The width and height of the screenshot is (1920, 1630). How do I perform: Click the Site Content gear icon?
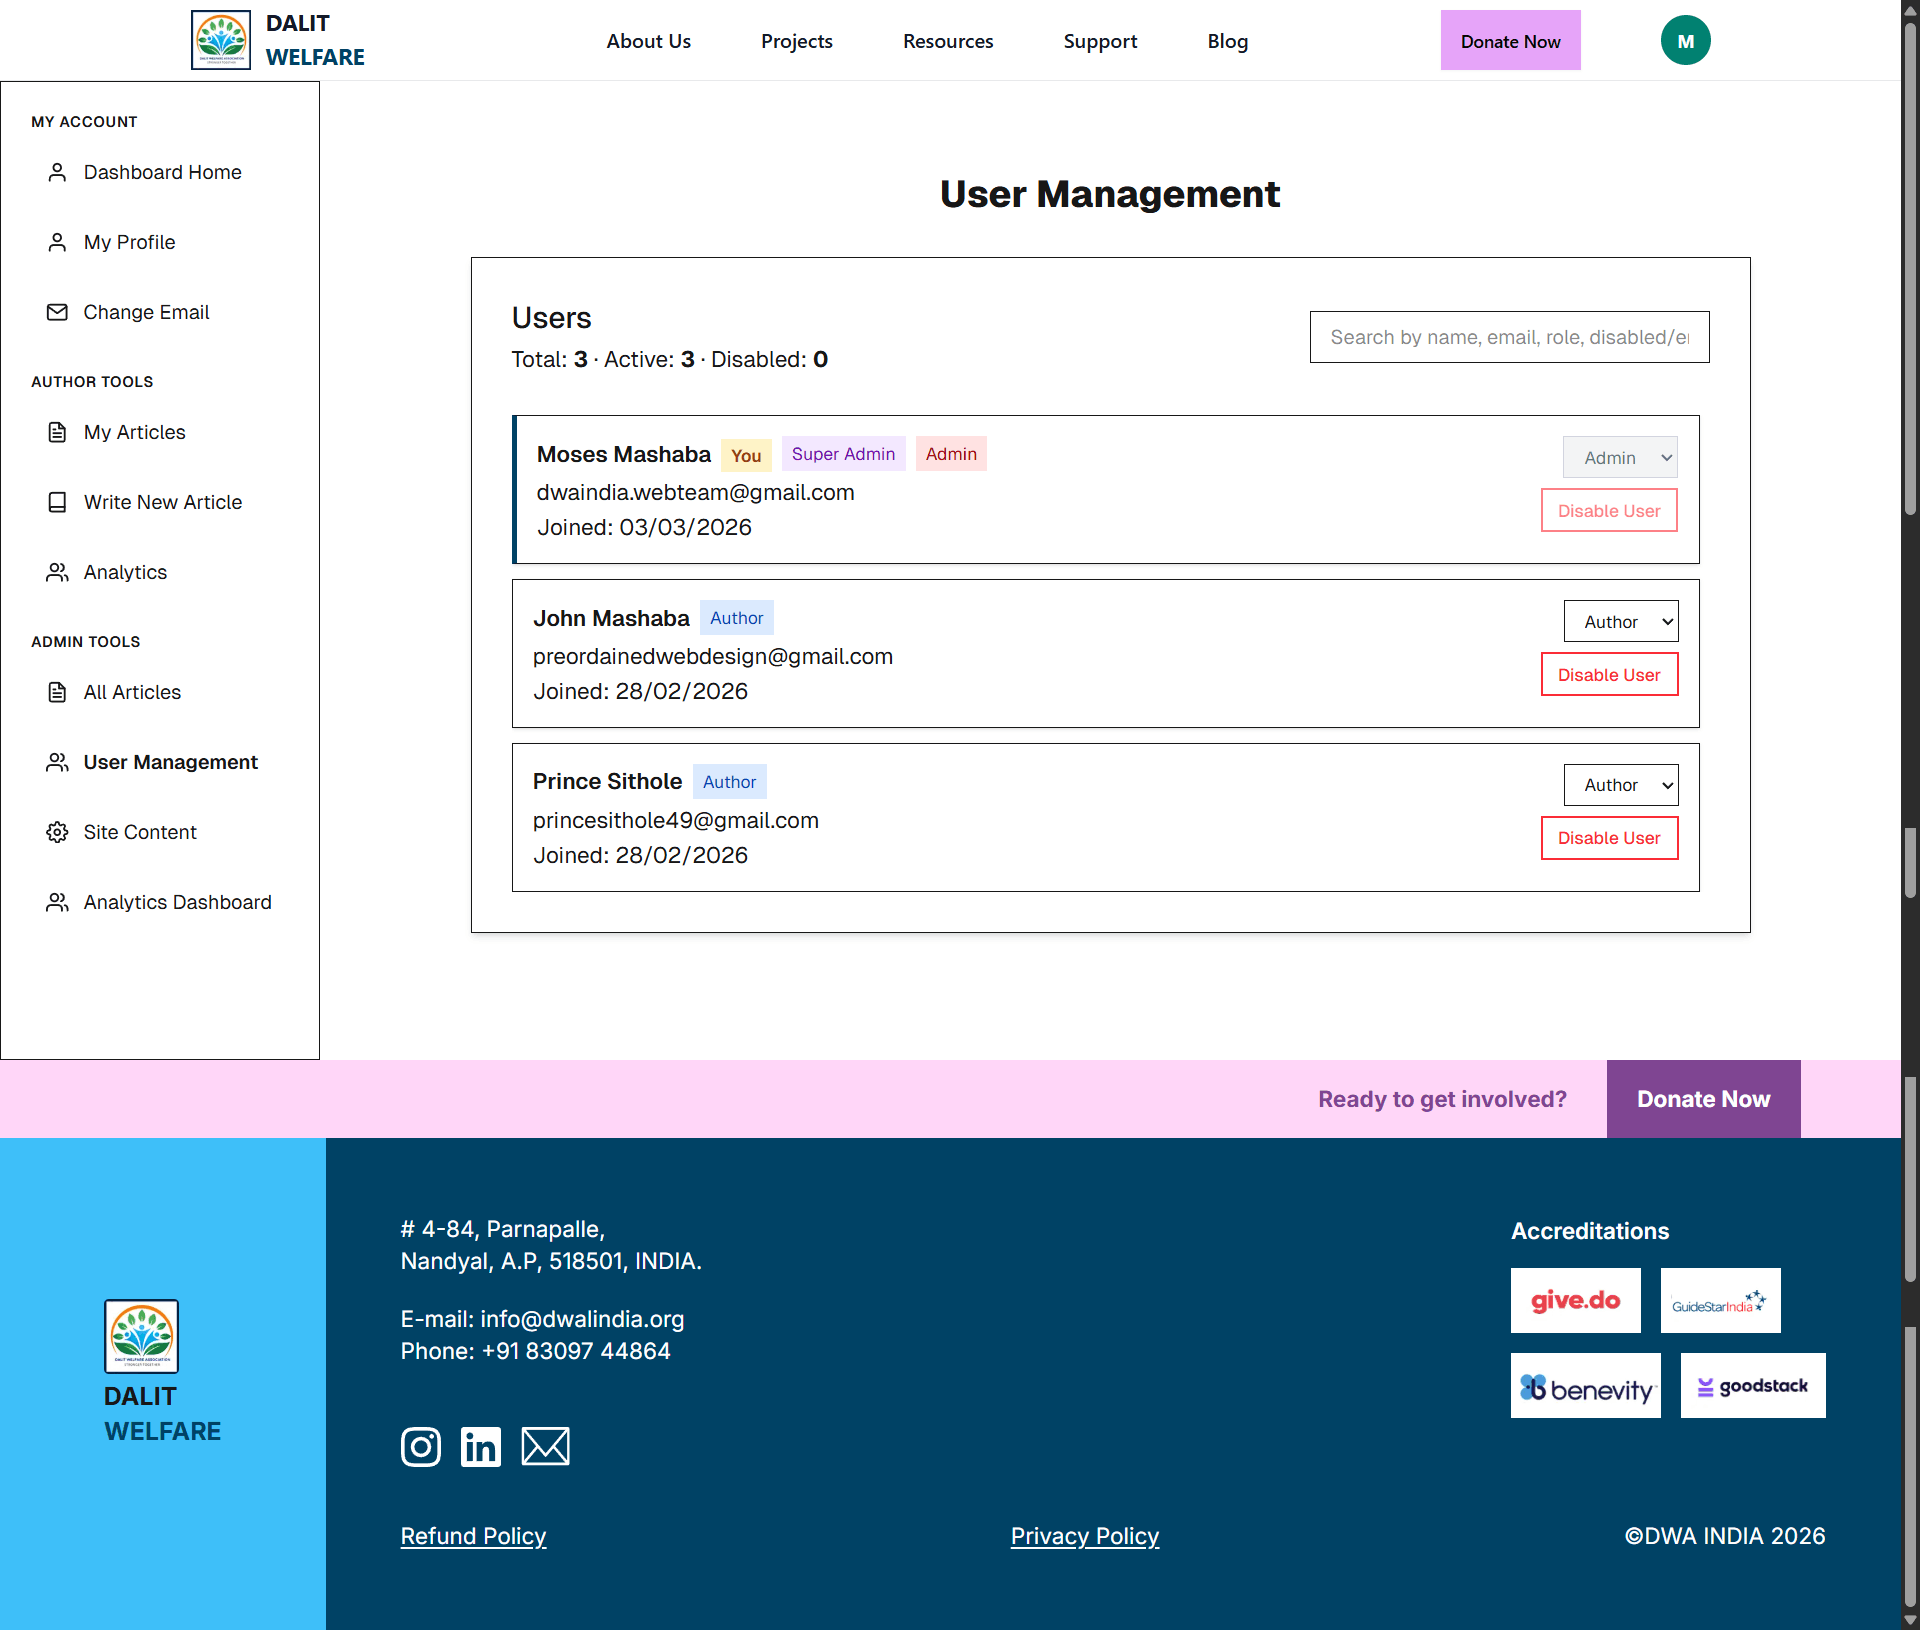point(57,832)
